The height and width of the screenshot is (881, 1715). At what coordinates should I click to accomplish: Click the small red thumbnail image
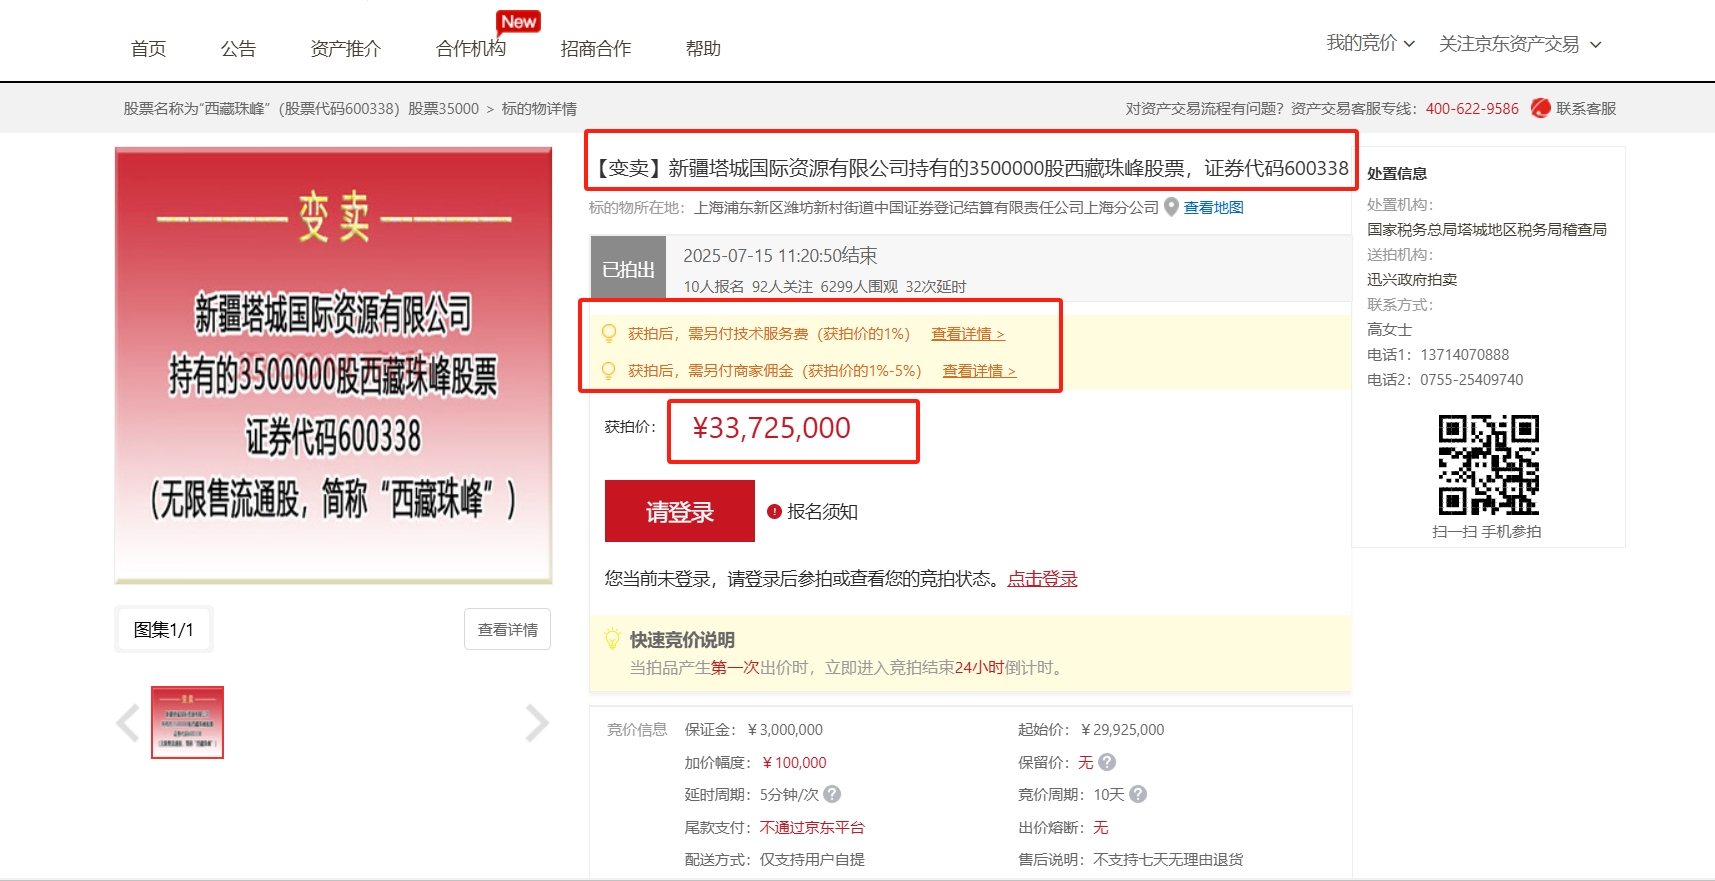tap(187, 722)
